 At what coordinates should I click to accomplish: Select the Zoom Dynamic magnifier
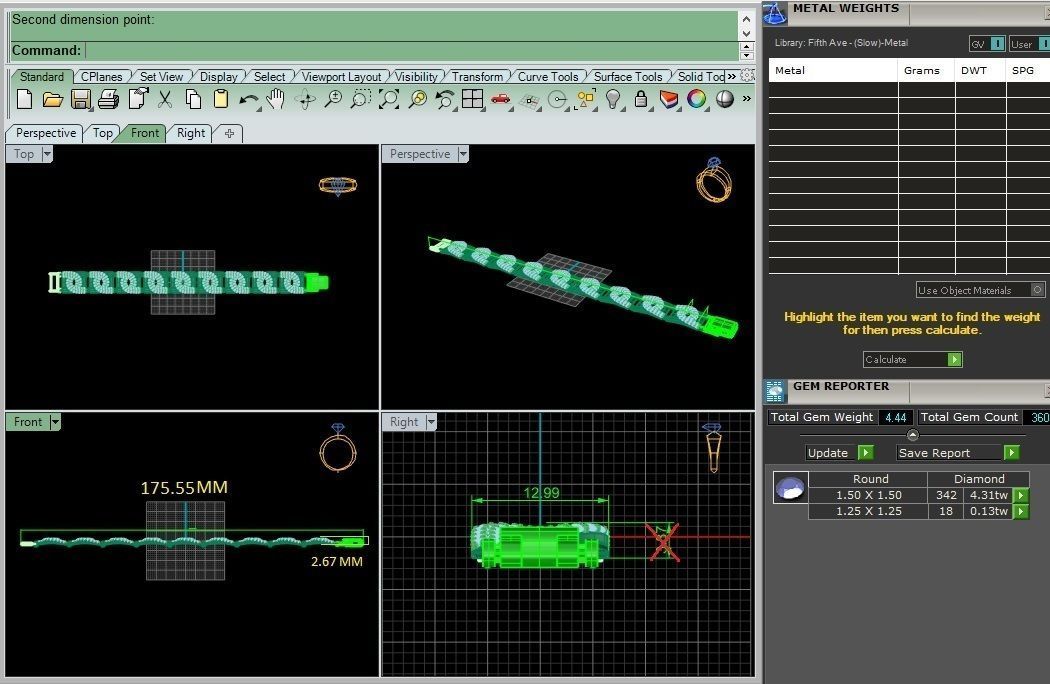pyautogui.click(x=333, y=100)
